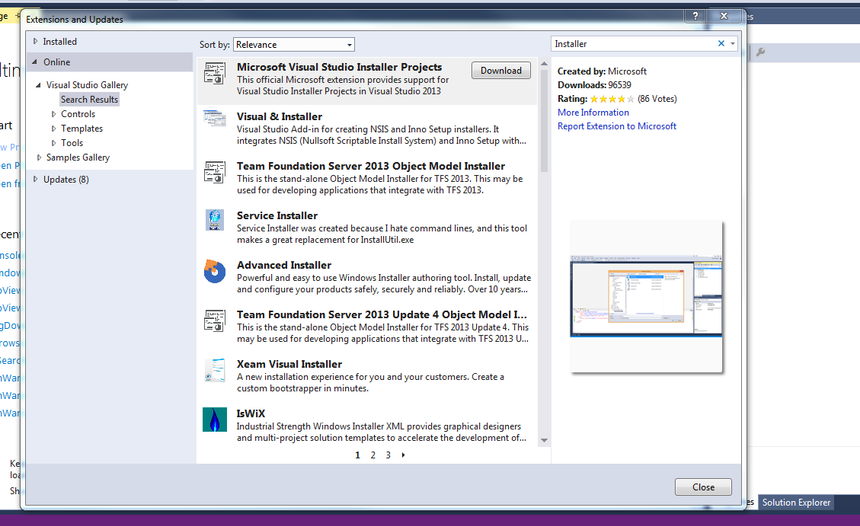Screen dimensions: 860x526
Task: Download Microsoft Visual Studio Installer Projects
Action: pyautogui.click(x=500, y=71)
